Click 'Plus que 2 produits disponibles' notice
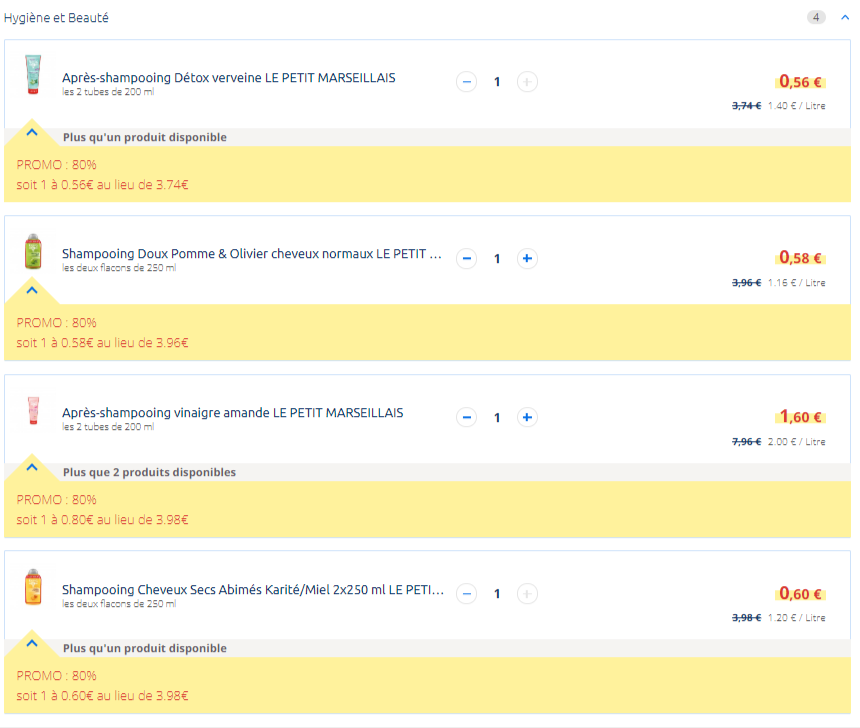 point(149,472)
